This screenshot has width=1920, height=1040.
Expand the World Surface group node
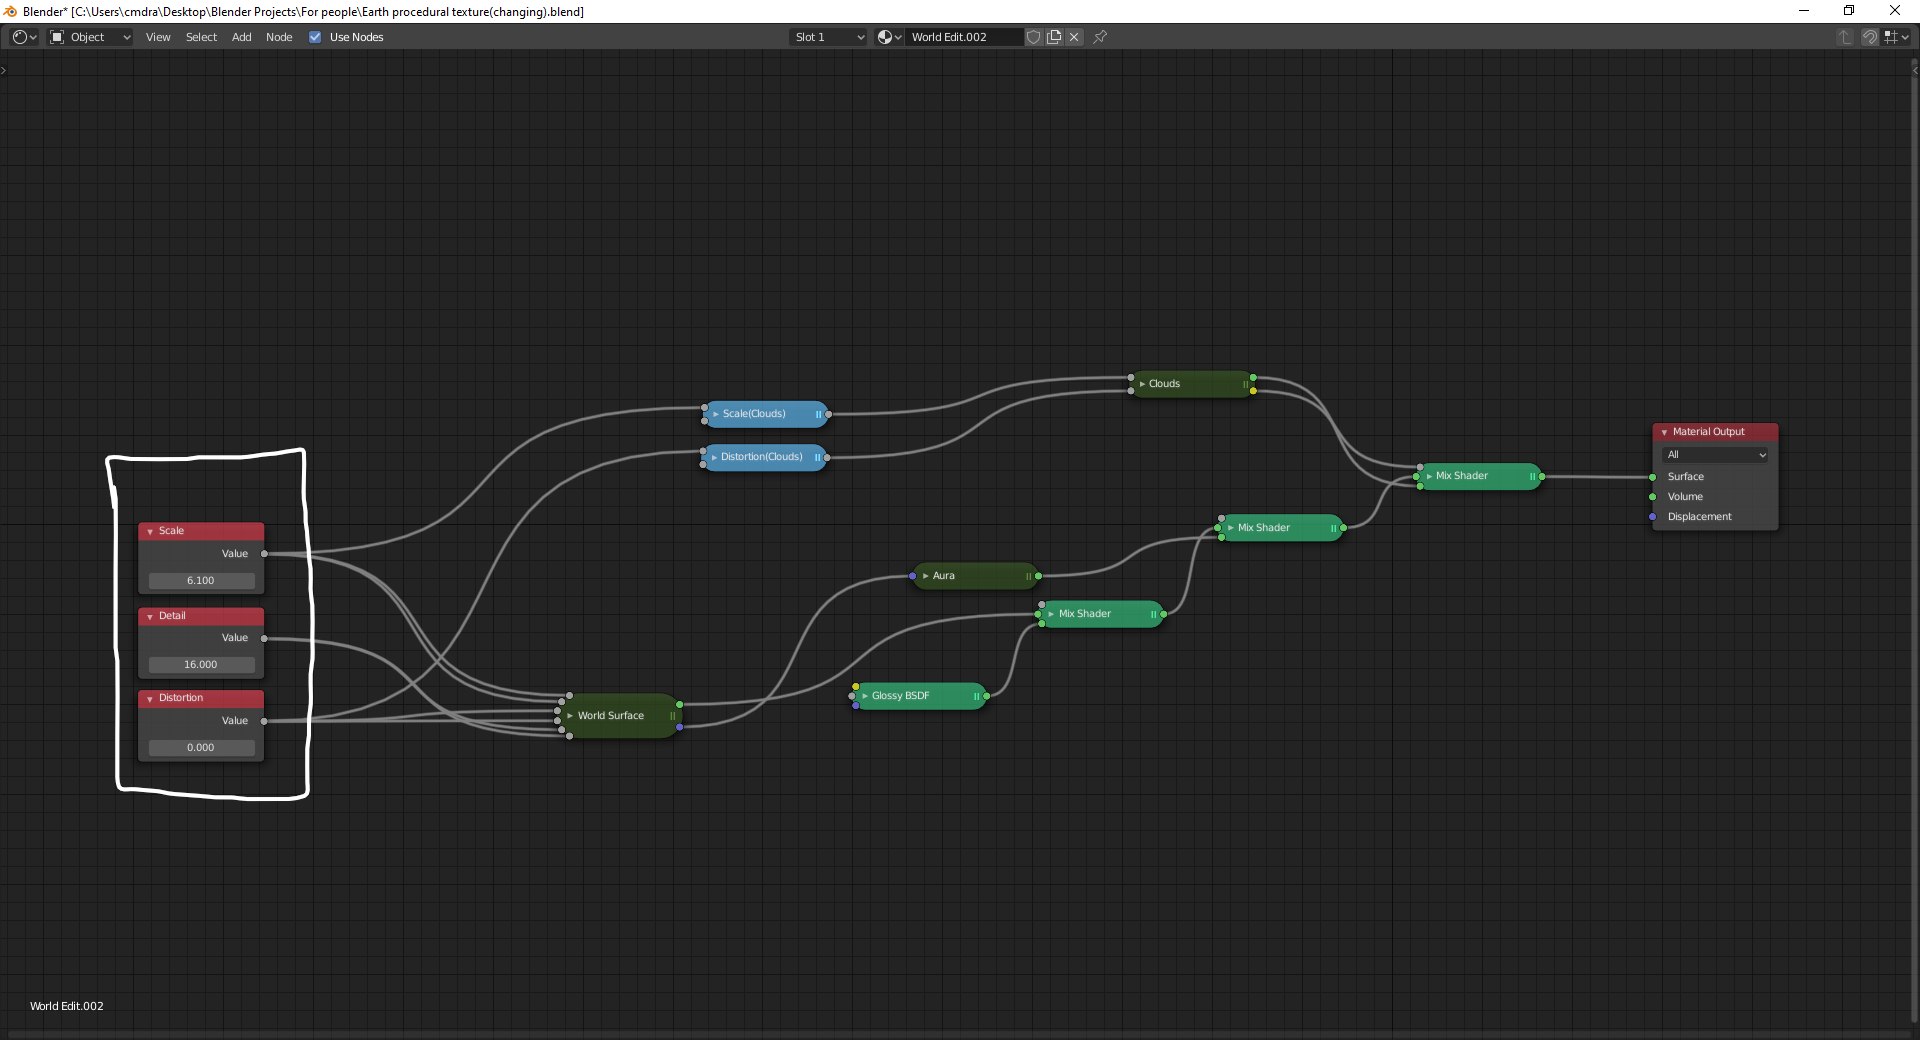[x=570, y=716]
